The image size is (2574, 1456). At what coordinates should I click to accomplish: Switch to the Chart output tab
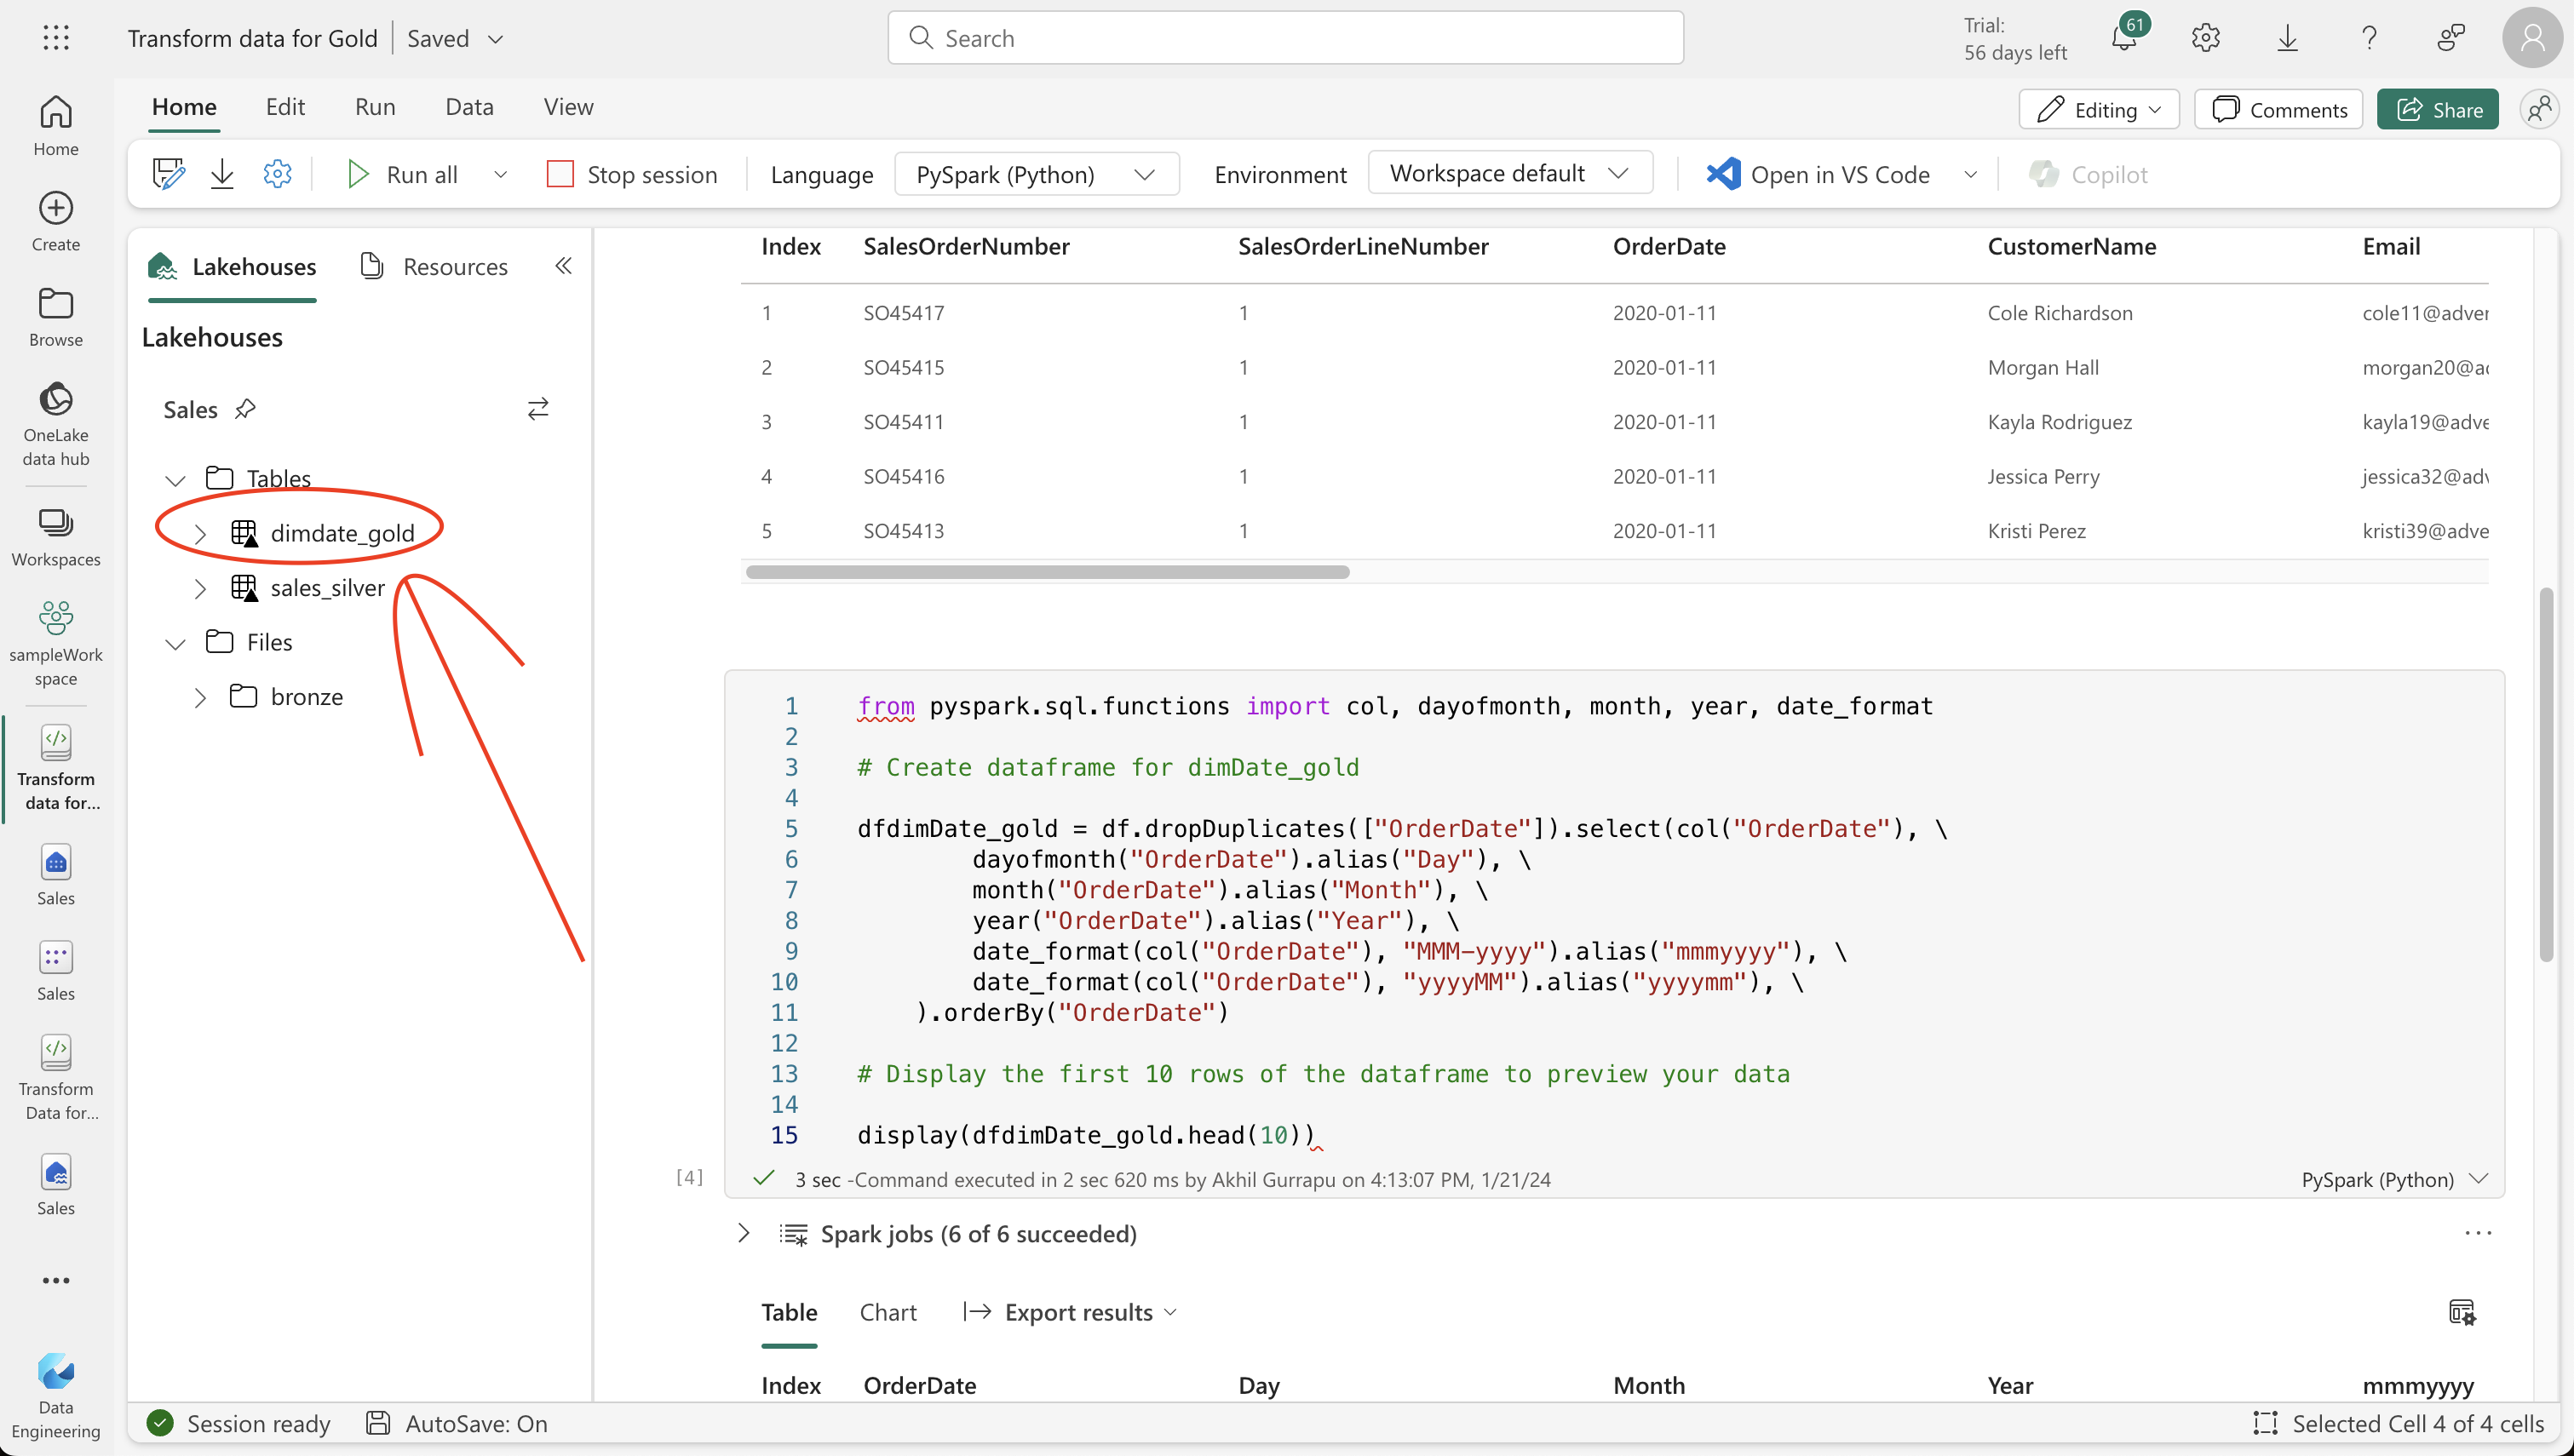[888, 1312]
